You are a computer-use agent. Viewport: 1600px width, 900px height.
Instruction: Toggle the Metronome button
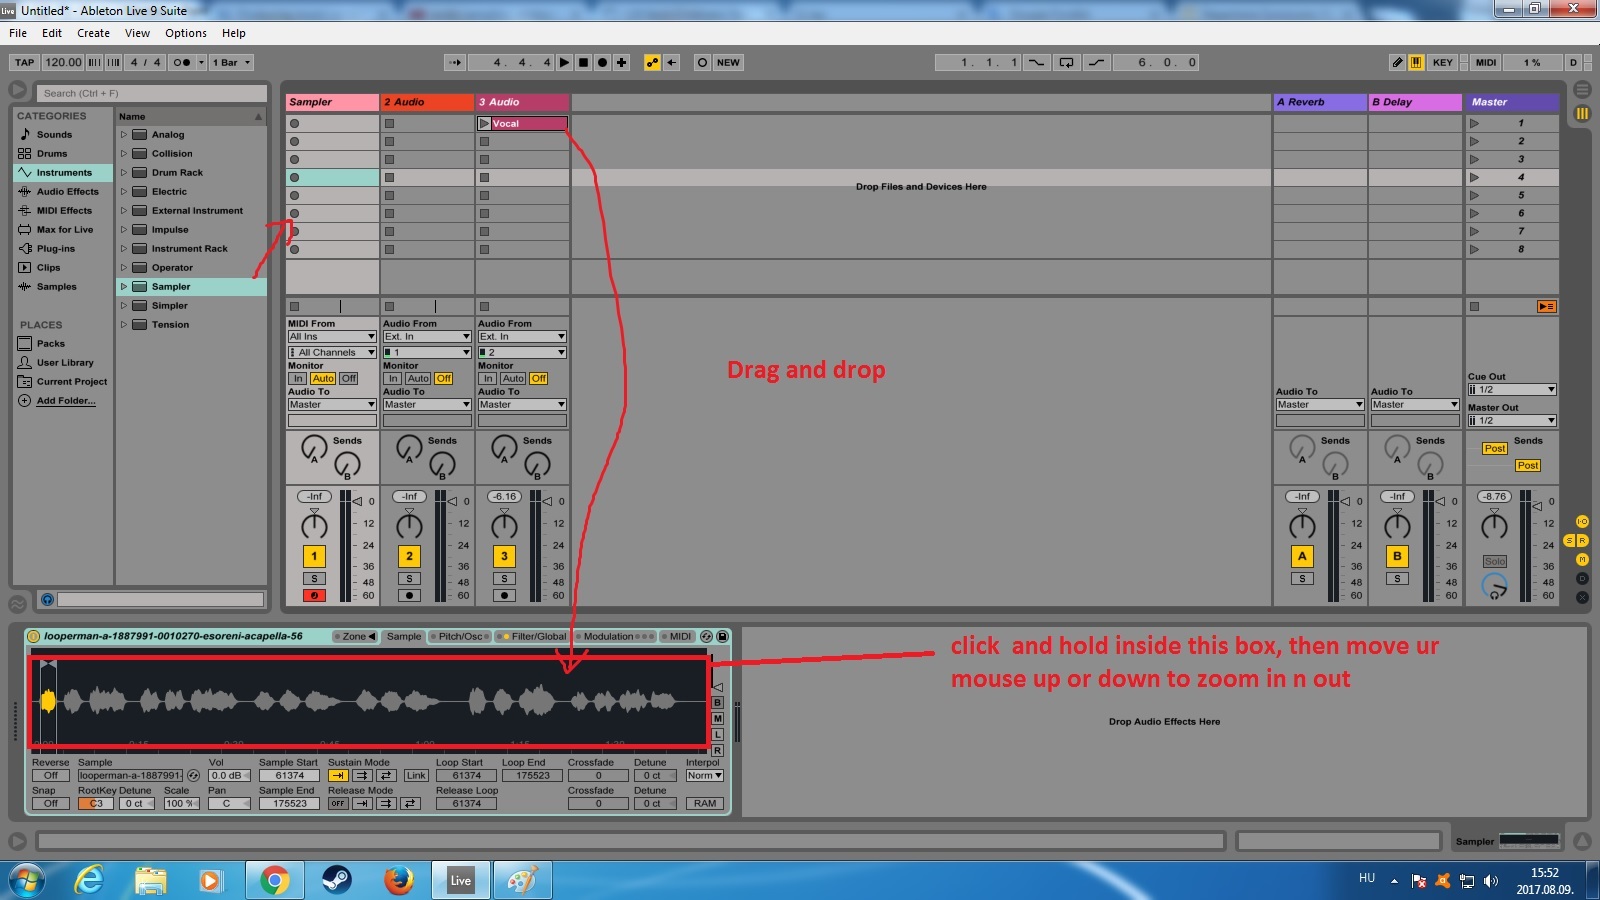180,62
